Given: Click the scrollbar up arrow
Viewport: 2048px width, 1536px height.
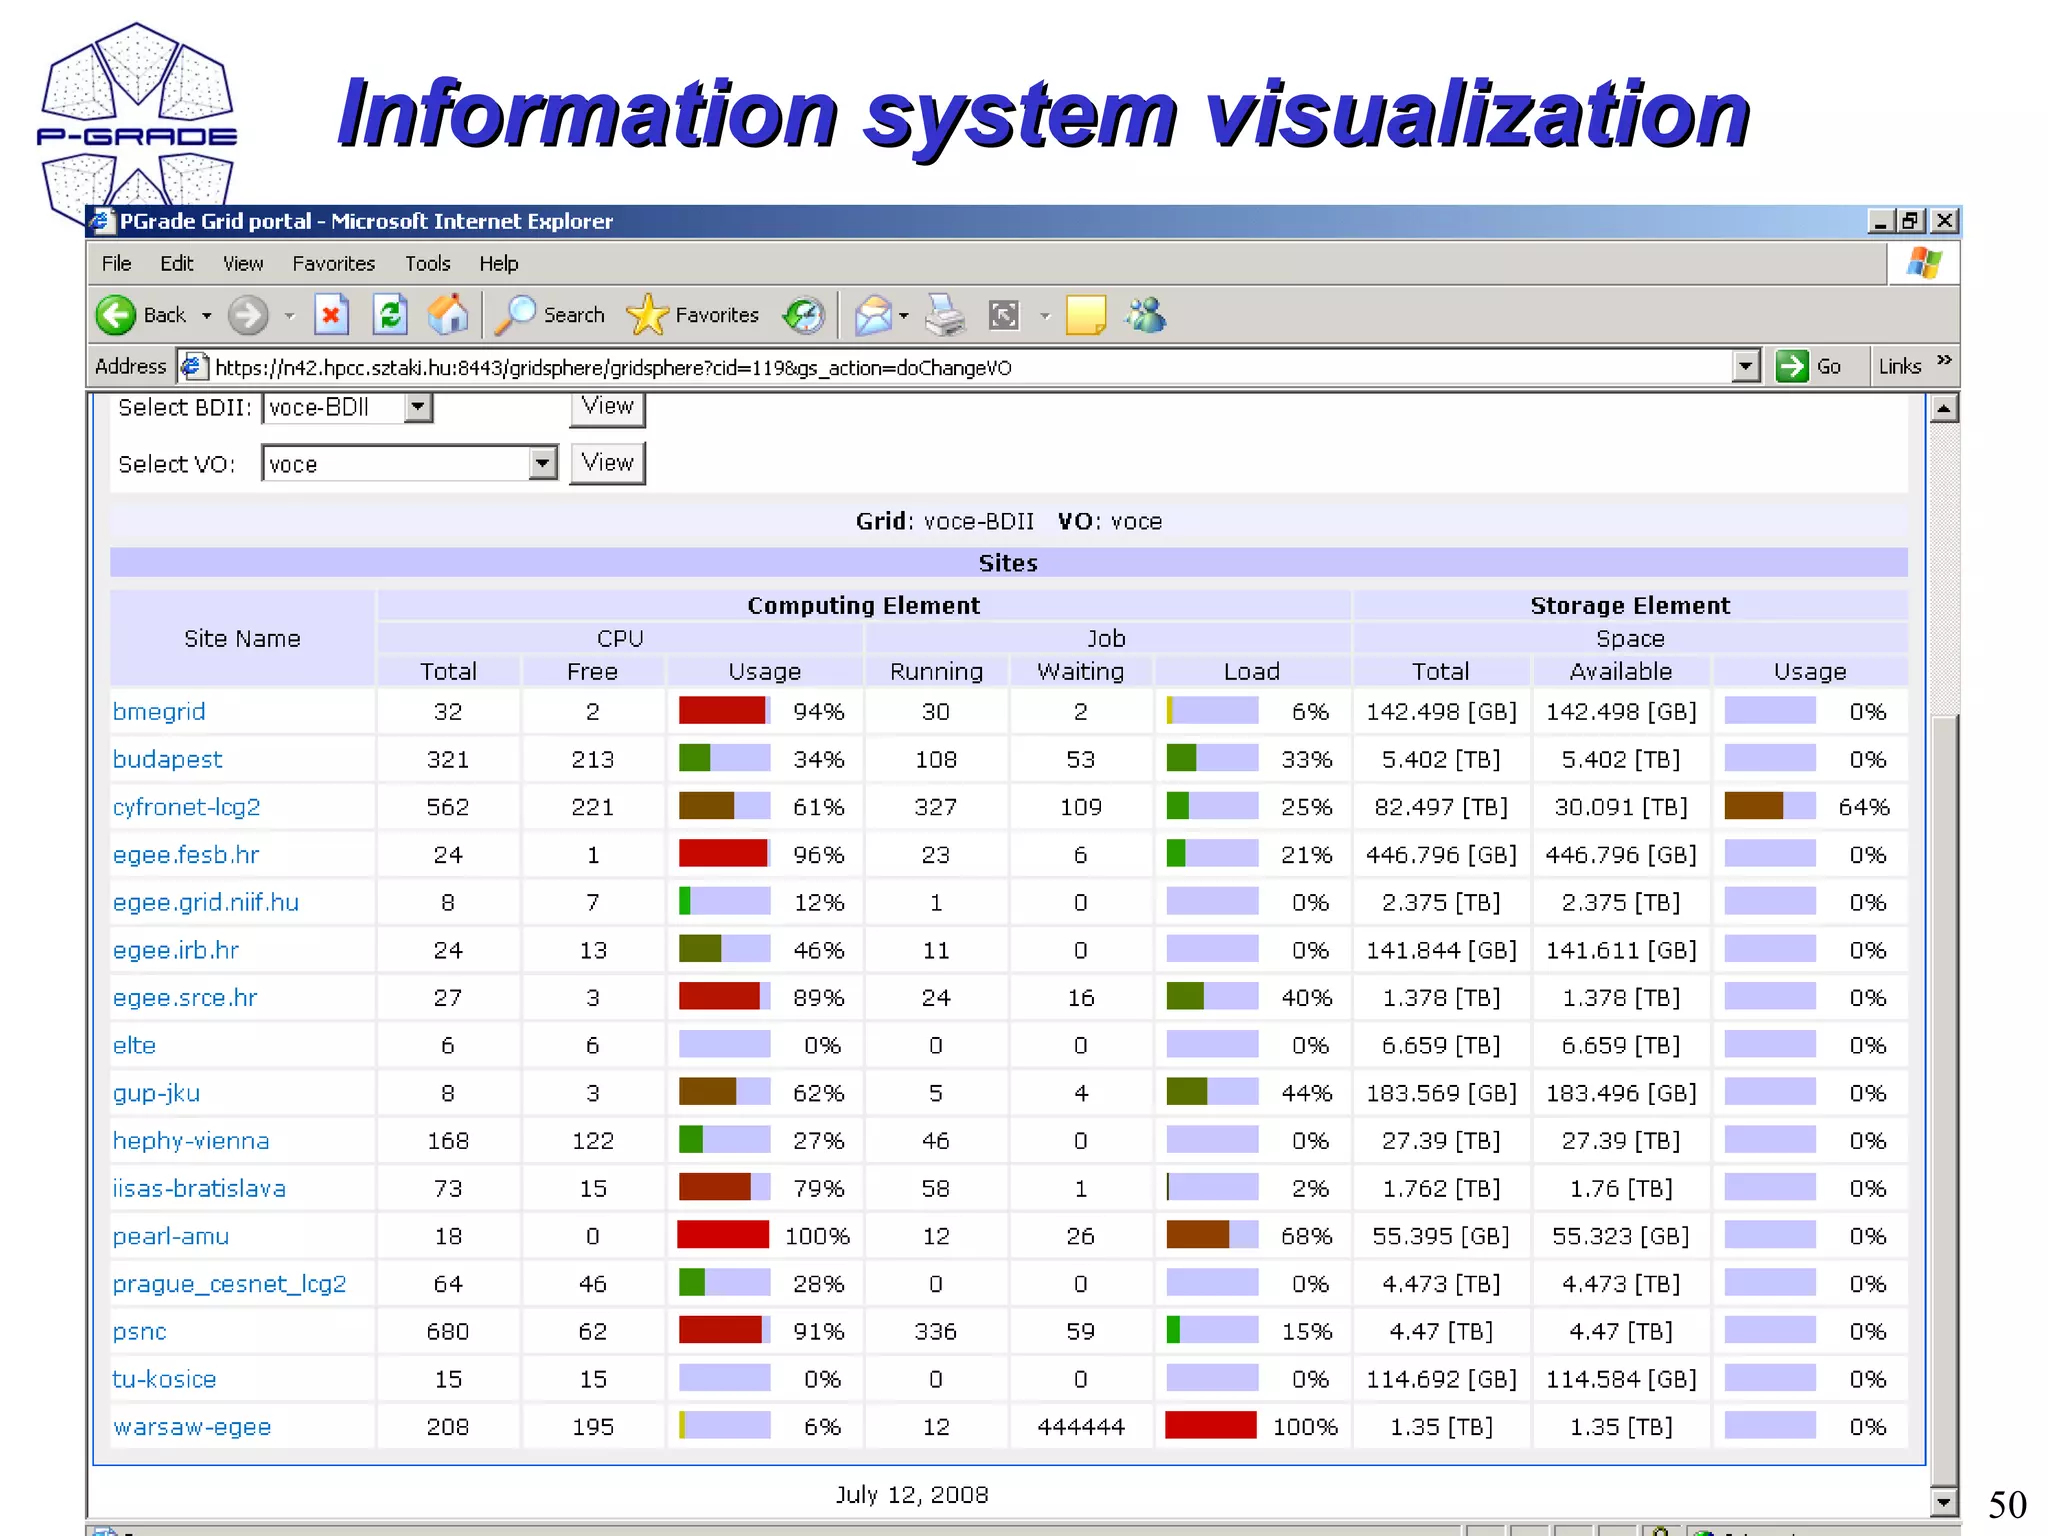Looking at the screenshot, I should 1944,408.
